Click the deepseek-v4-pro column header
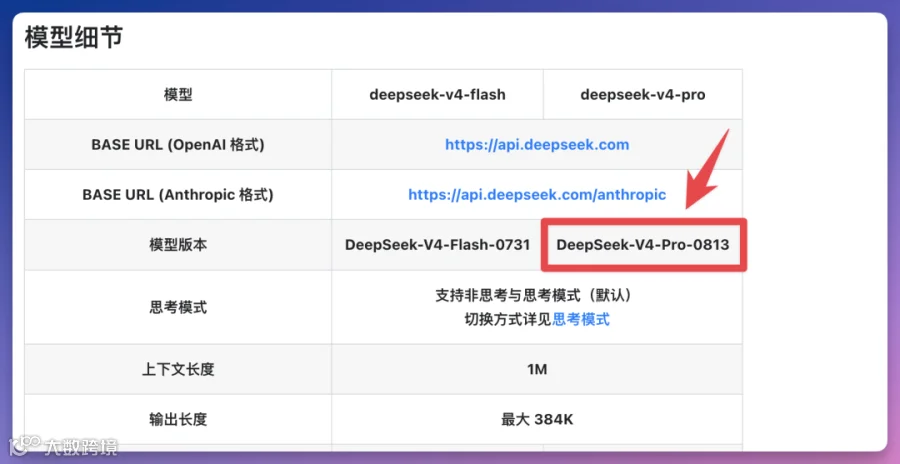This screenshot has height=464, width=900. [643, 95]
